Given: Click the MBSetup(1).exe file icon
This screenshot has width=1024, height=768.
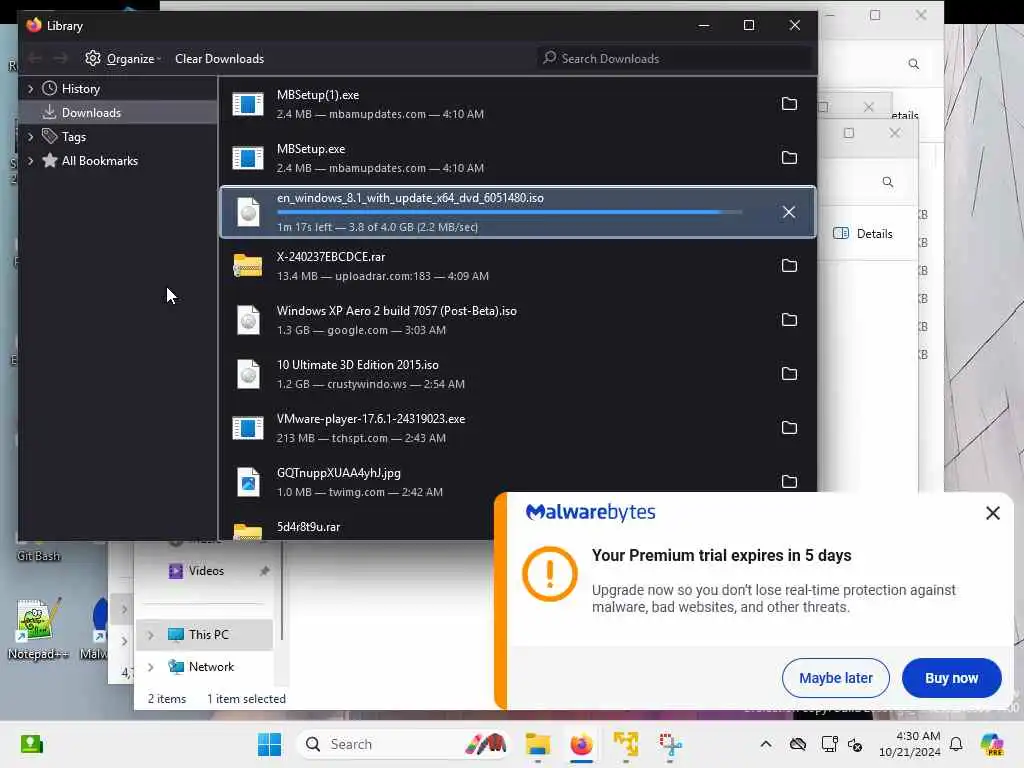Looking at the screenshot, I should tap(248, 104).
